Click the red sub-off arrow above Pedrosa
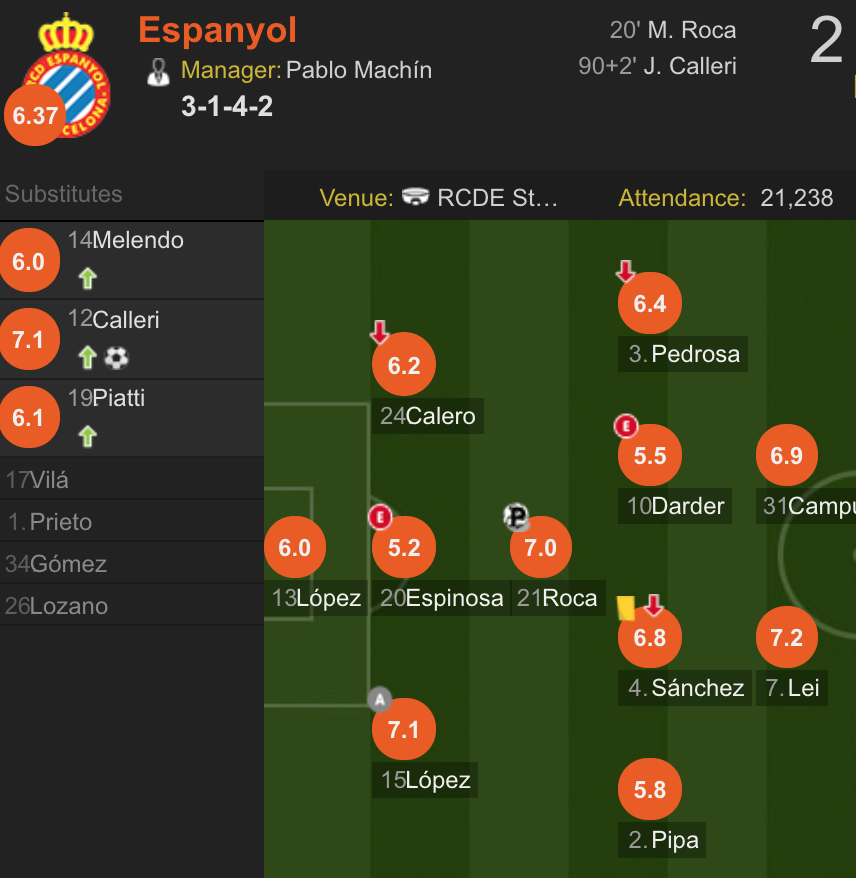 pos(625,271)
